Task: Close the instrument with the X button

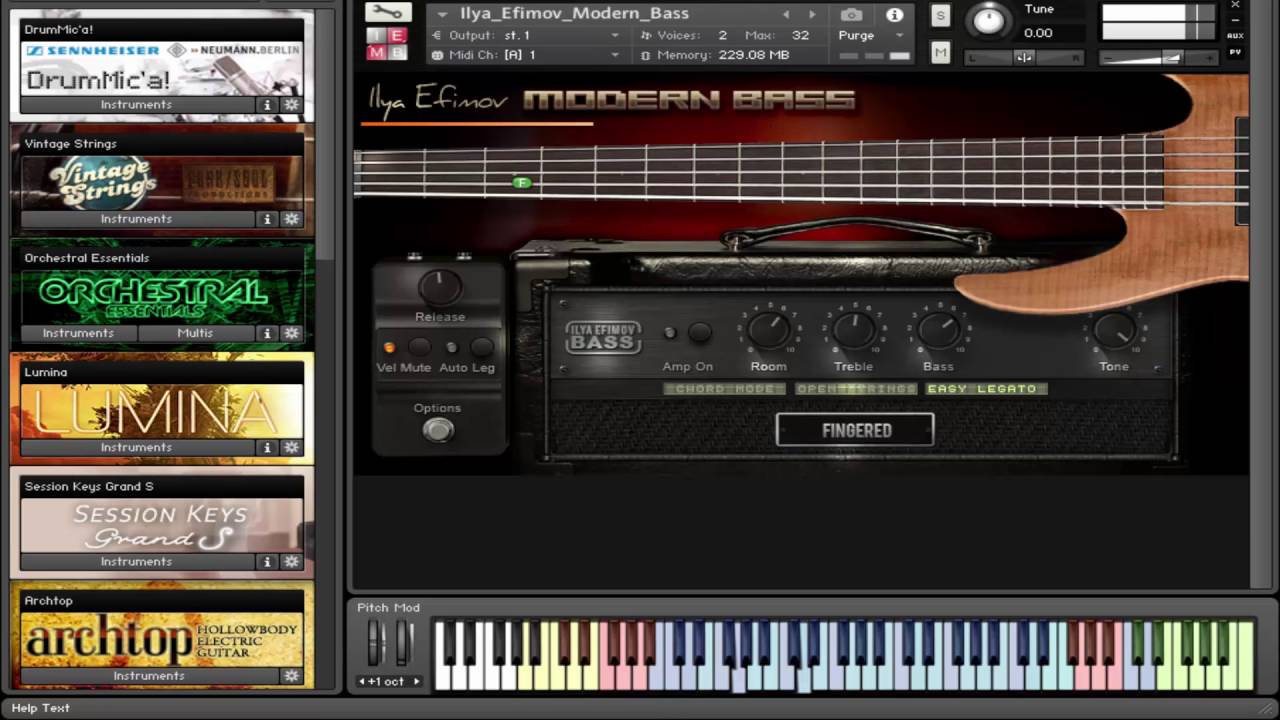Action: 1236,5
